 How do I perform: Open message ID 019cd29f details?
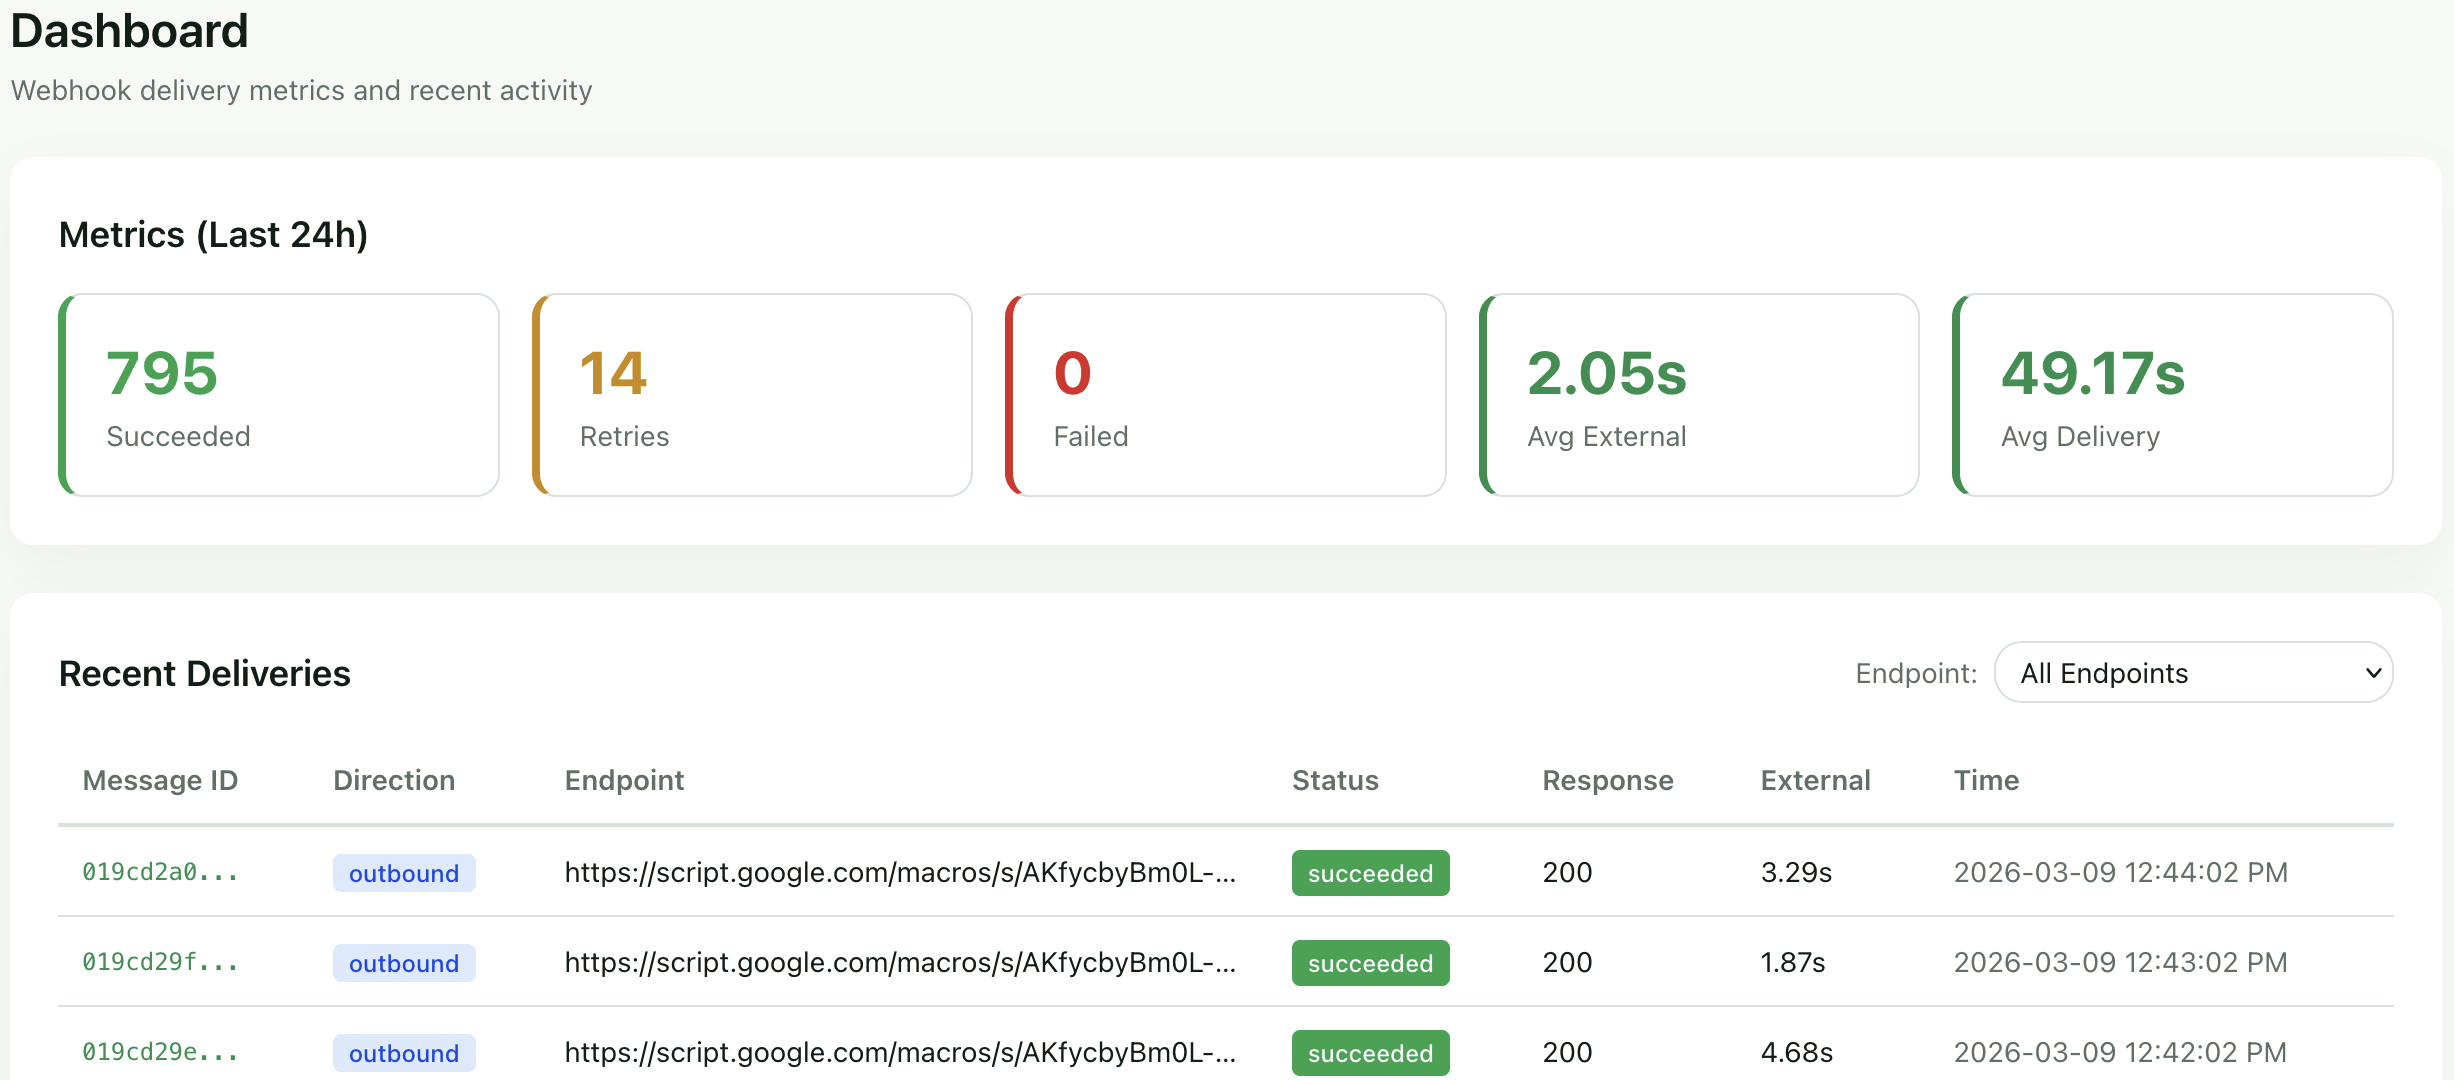[160, 962]
